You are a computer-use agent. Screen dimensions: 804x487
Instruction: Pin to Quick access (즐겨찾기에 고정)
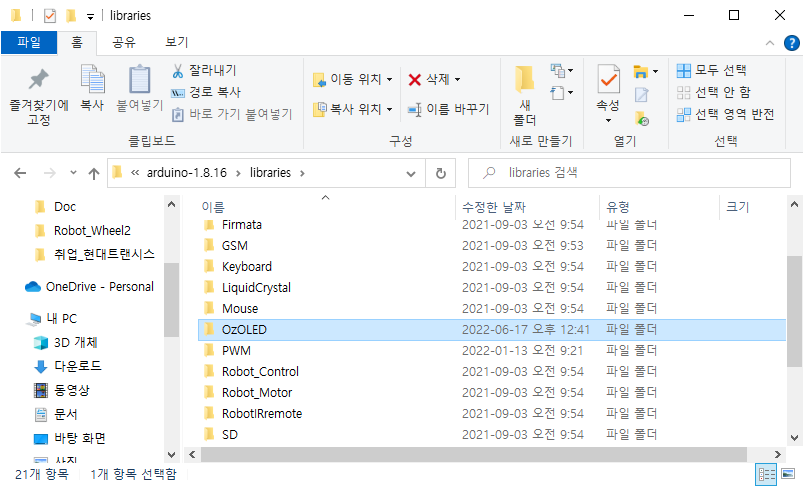coord(39,96)
